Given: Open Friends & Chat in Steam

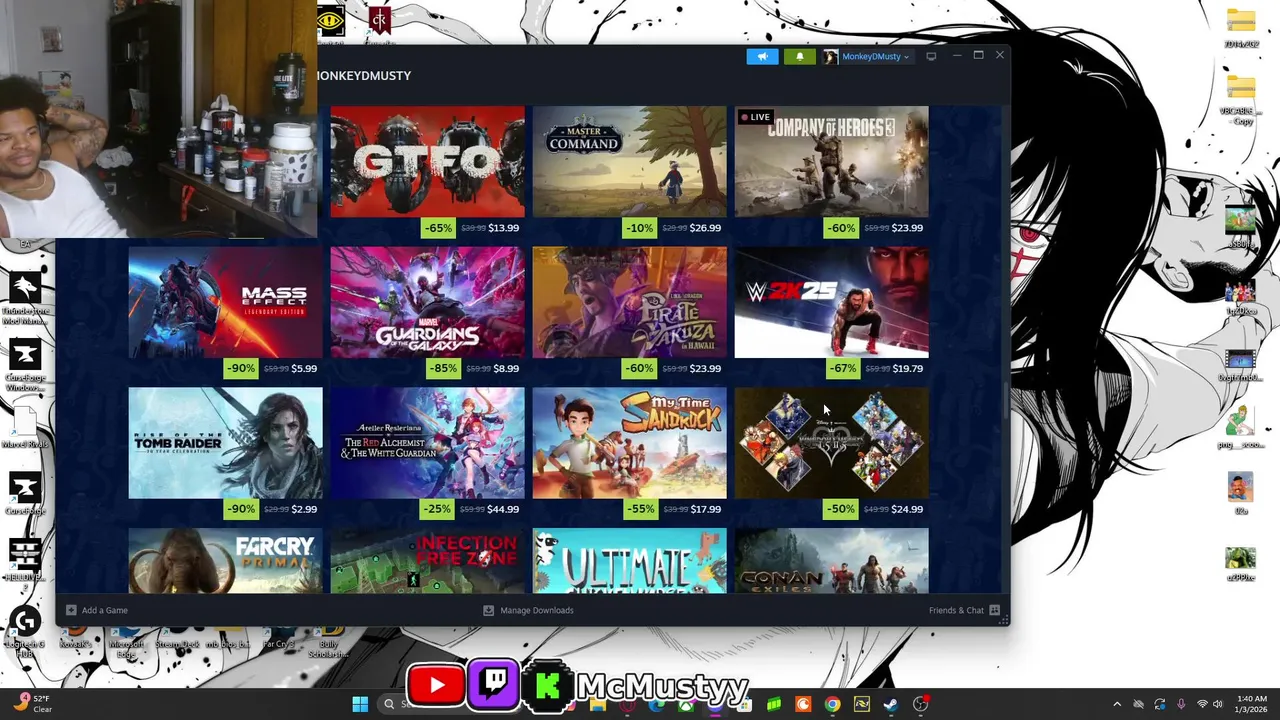Looking at the screenshot, I should pos(964,610).
